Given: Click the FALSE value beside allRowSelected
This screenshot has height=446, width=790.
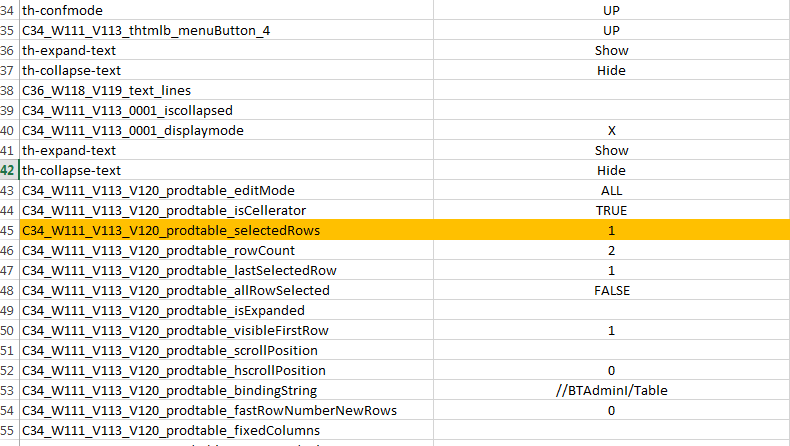Looking at the screenshot, I should tap(612, 290).
